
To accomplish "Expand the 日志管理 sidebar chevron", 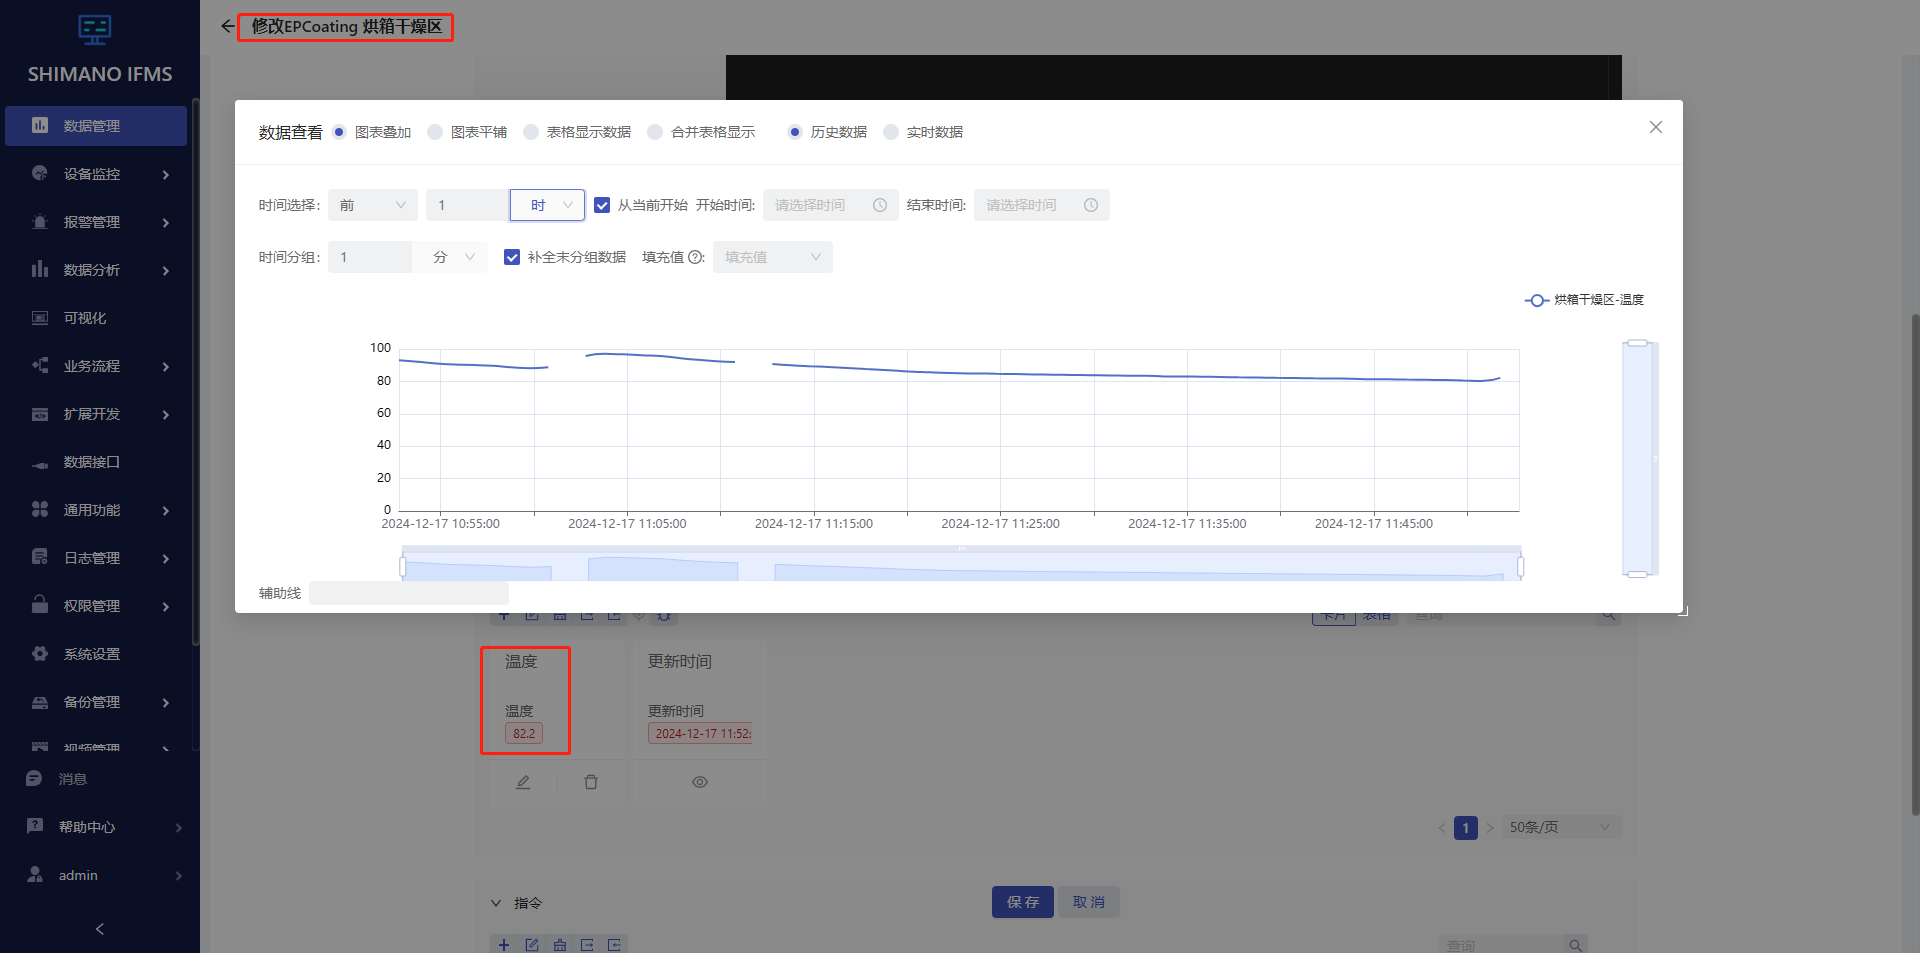I will click(166, 559).
